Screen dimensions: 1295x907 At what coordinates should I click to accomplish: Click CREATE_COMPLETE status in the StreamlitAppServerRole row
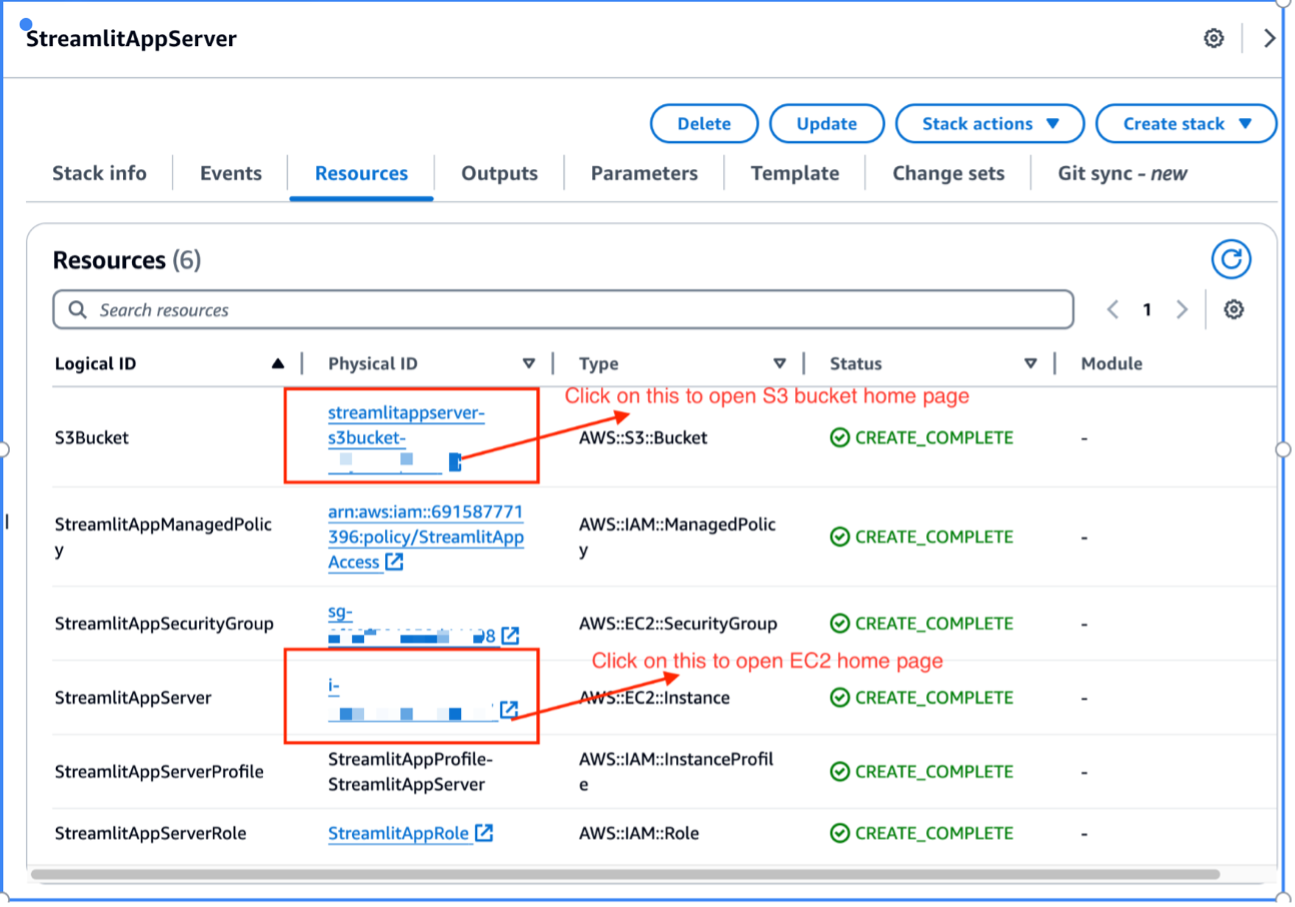[x=921, y=833]
